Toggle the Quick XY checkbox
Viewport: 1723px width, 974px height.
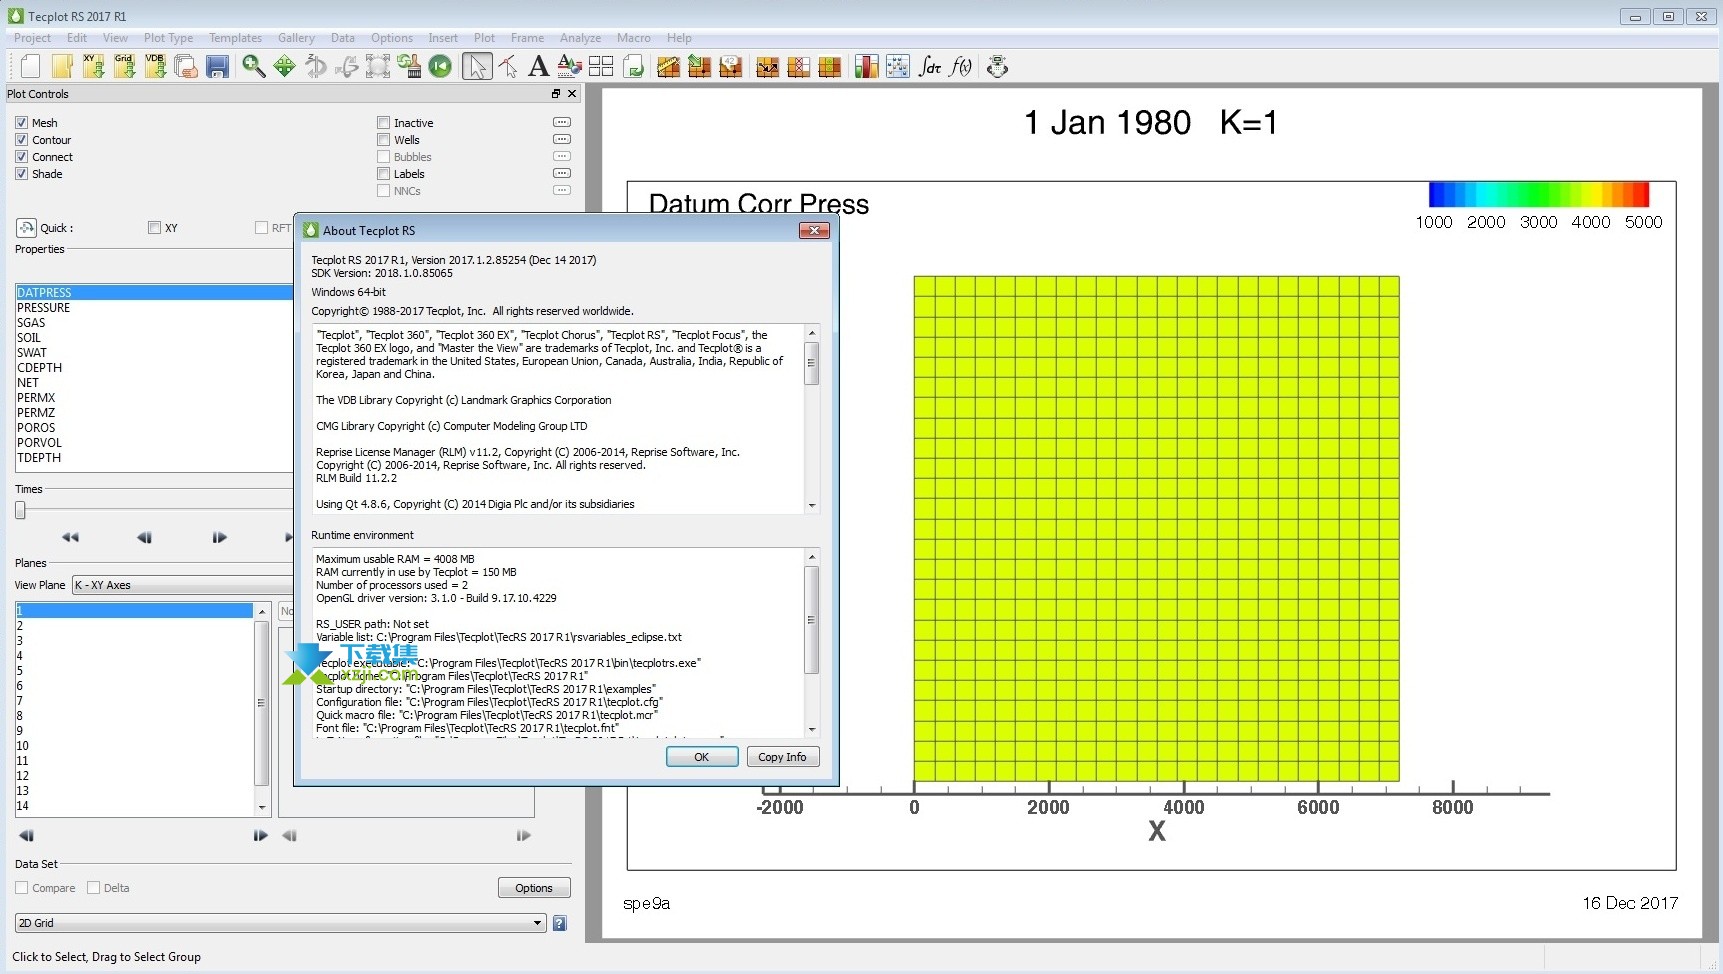pyautogui.click(x=154, y=228)
